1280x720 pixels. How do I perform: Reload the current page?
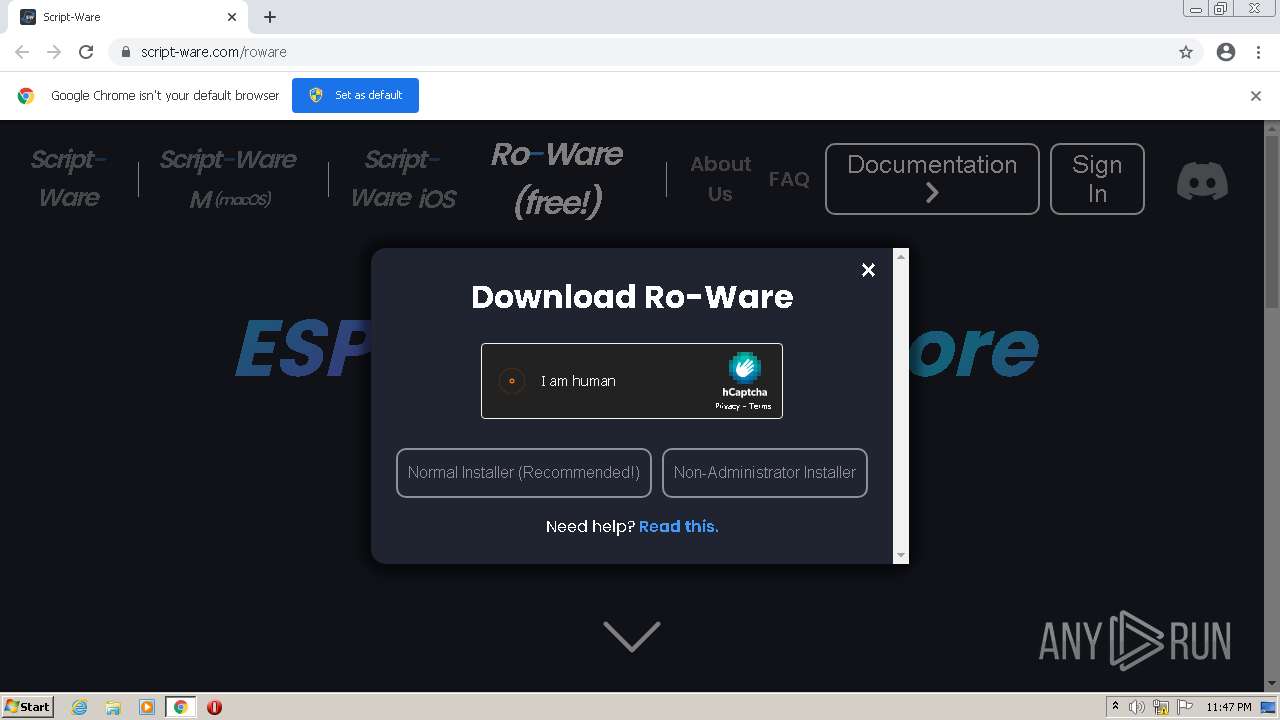pyautogui.click(x=86, y=52)
